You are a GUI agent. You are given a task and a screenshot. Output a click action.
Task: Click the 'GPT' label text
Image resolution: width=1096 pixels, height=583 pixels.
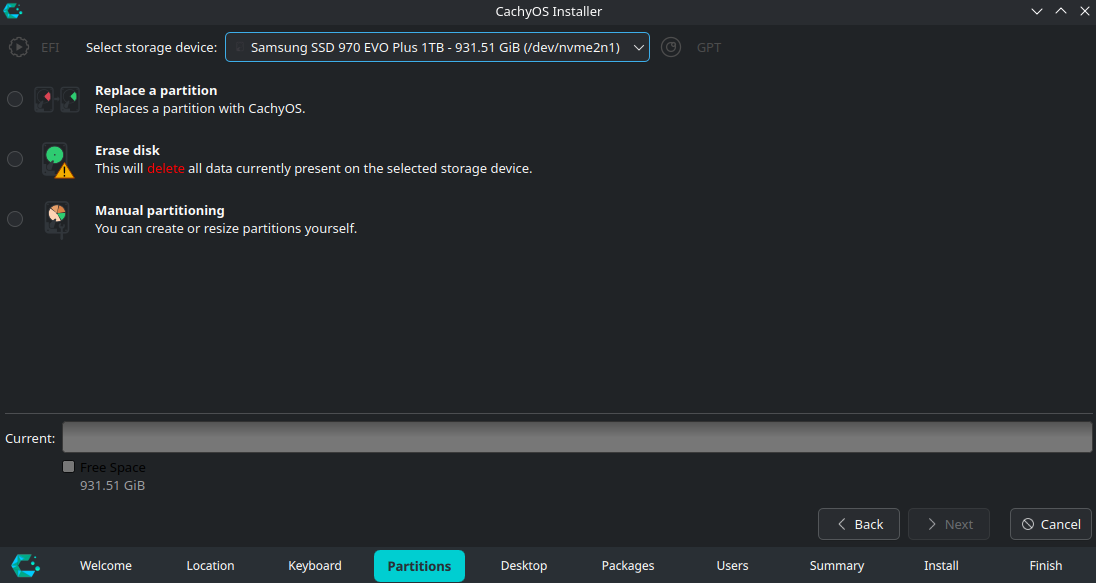pyautogui.click(x=709, y=48)
